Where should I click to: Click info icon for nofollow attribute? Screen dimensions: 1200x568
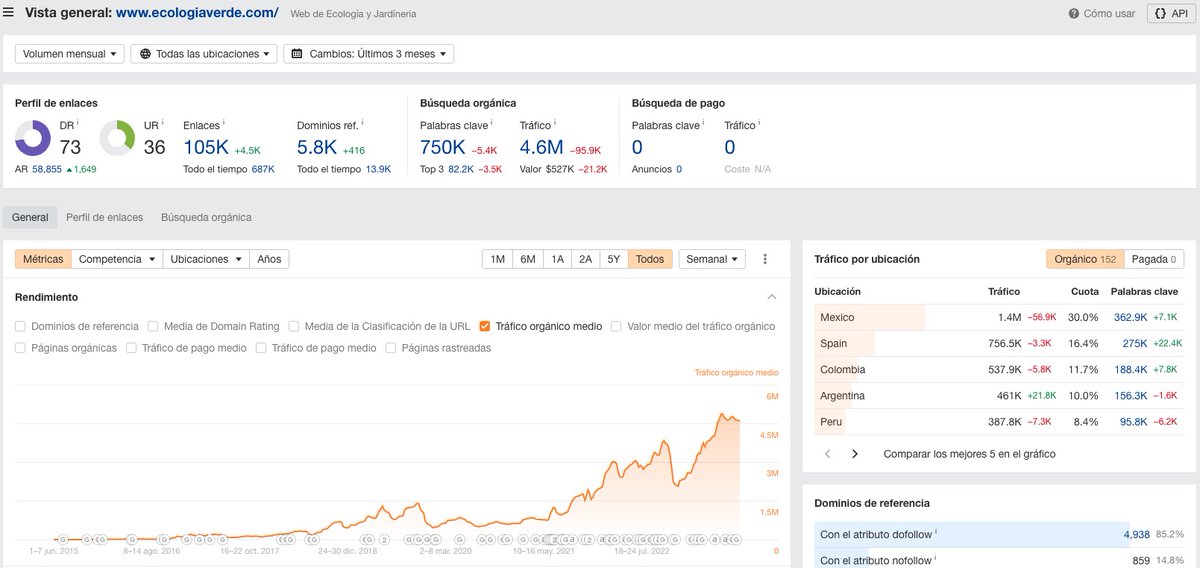coord(934,559)
